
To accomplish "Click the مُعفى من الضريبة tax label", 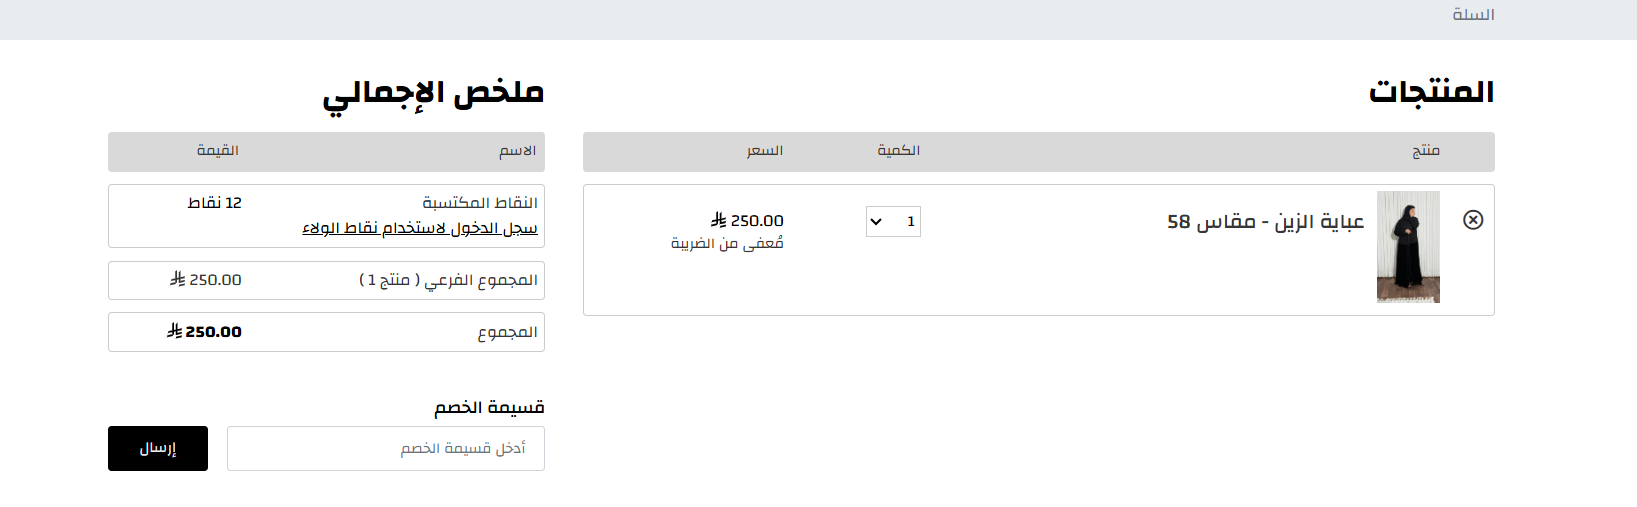I will point(727,243).
